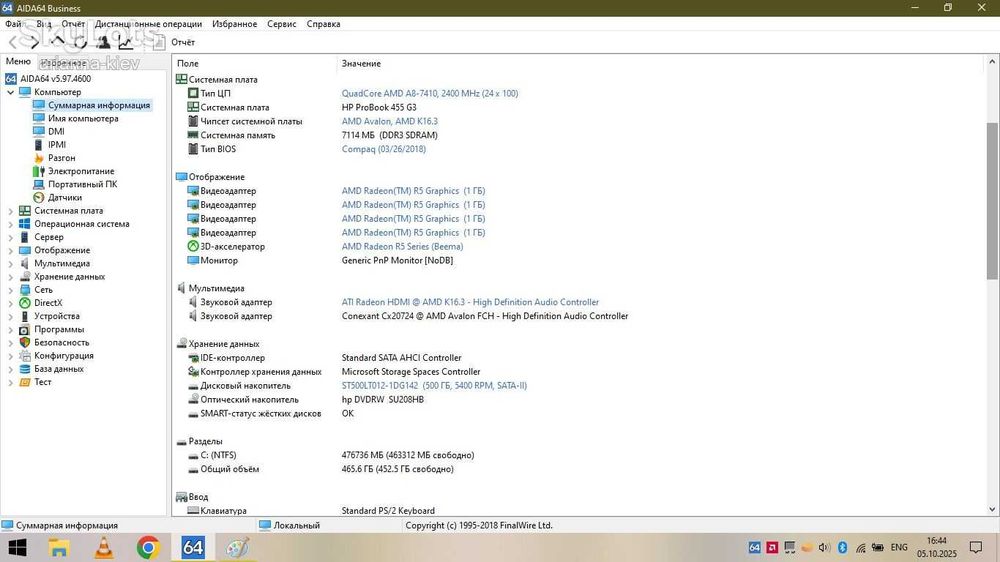Screen dimensions: 1000x562
Task: Expand the Безопасность tree node
Action: click(x=10, y=343)
